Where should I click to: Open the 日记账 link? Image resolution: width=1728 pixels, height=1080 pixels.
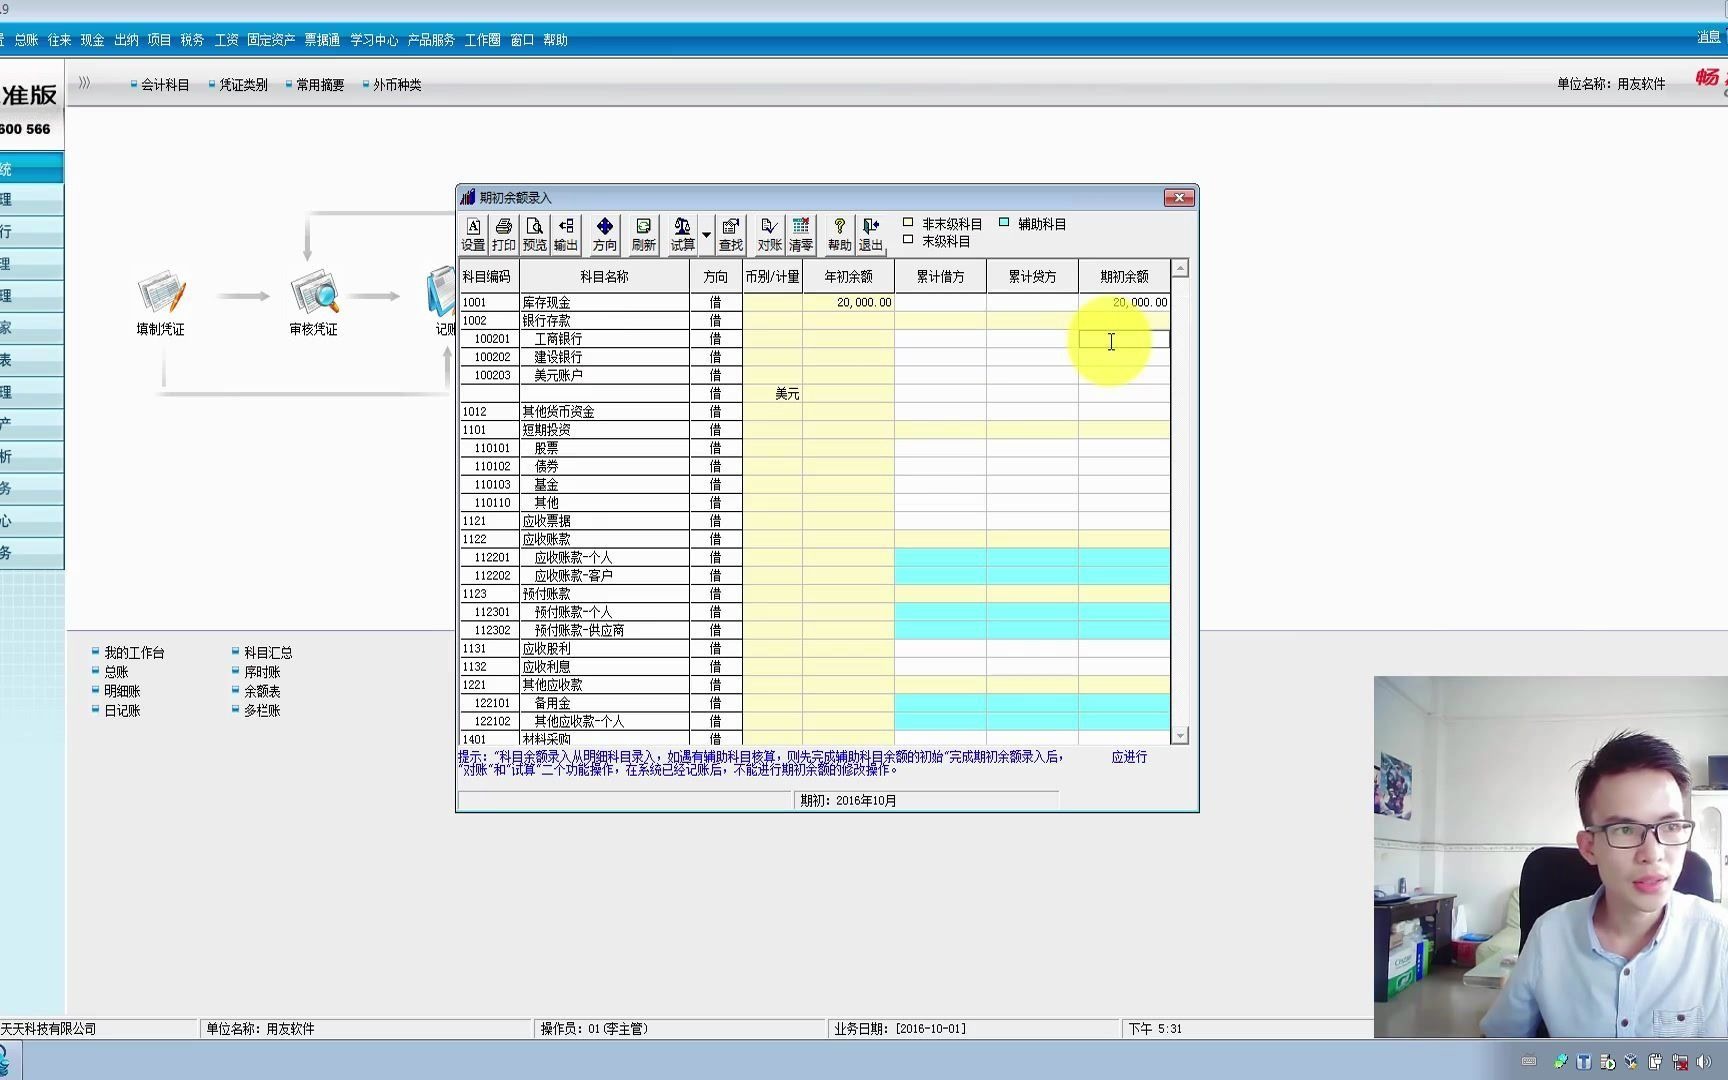[122, 711]
